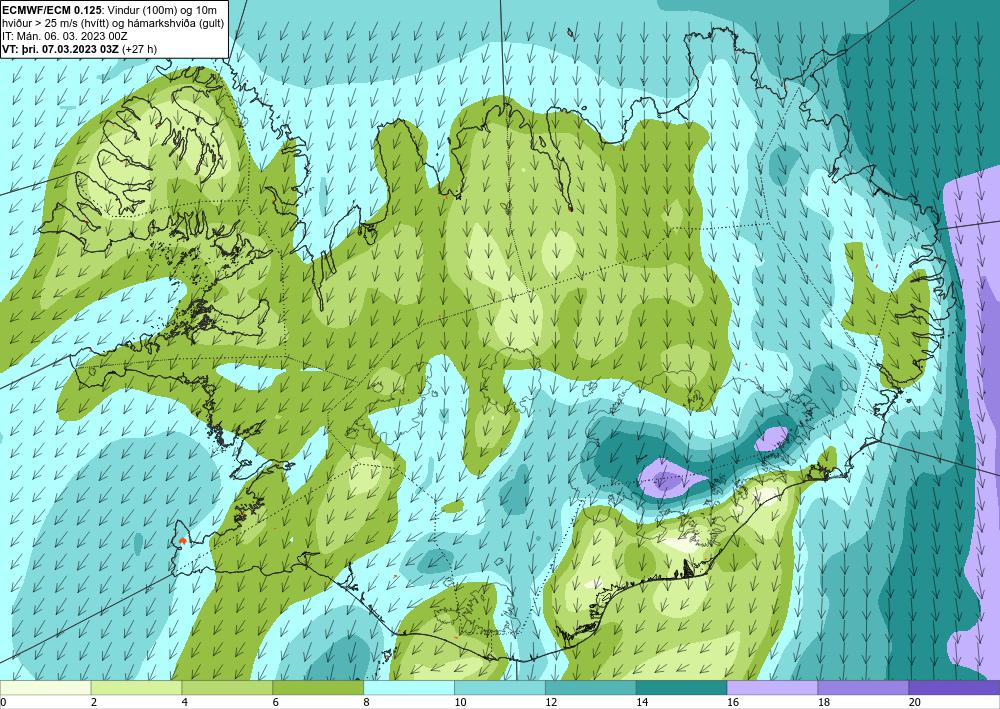Click the larger purple wind-maximum blob over the glacier
The image size is (1000, 709).
click(x=671, y=478)
